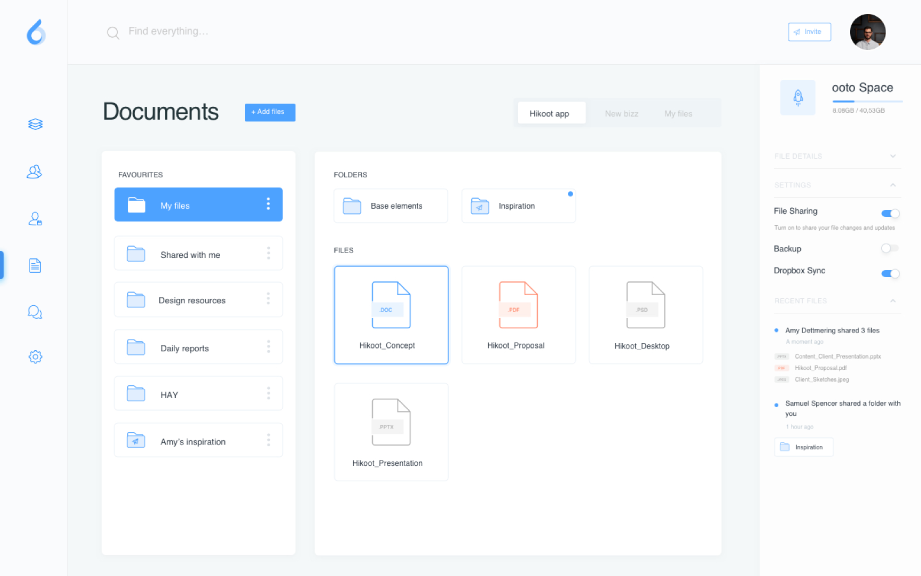Screen dimensions: 921x576
Task: Open the three-dot menu for My files
Action: click(268, 205)
